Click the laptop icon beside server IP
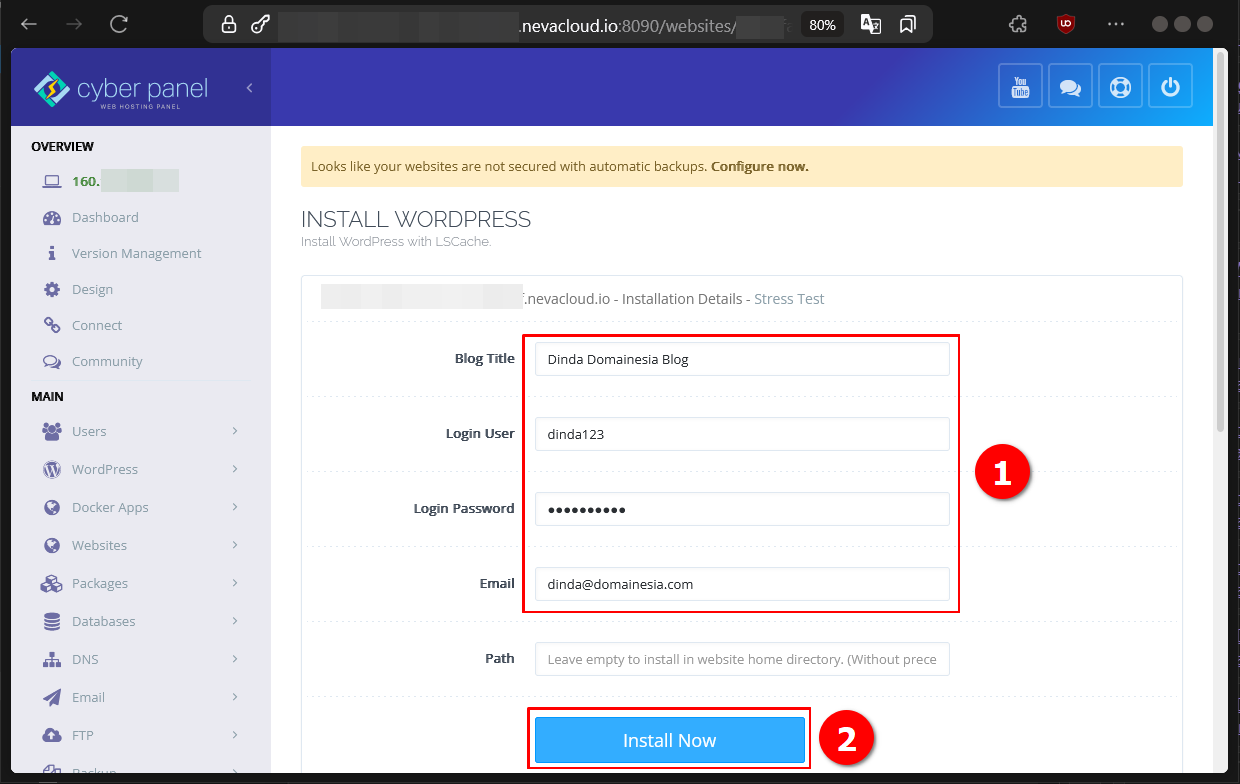The image size is (1240, 784). [52, 181]
